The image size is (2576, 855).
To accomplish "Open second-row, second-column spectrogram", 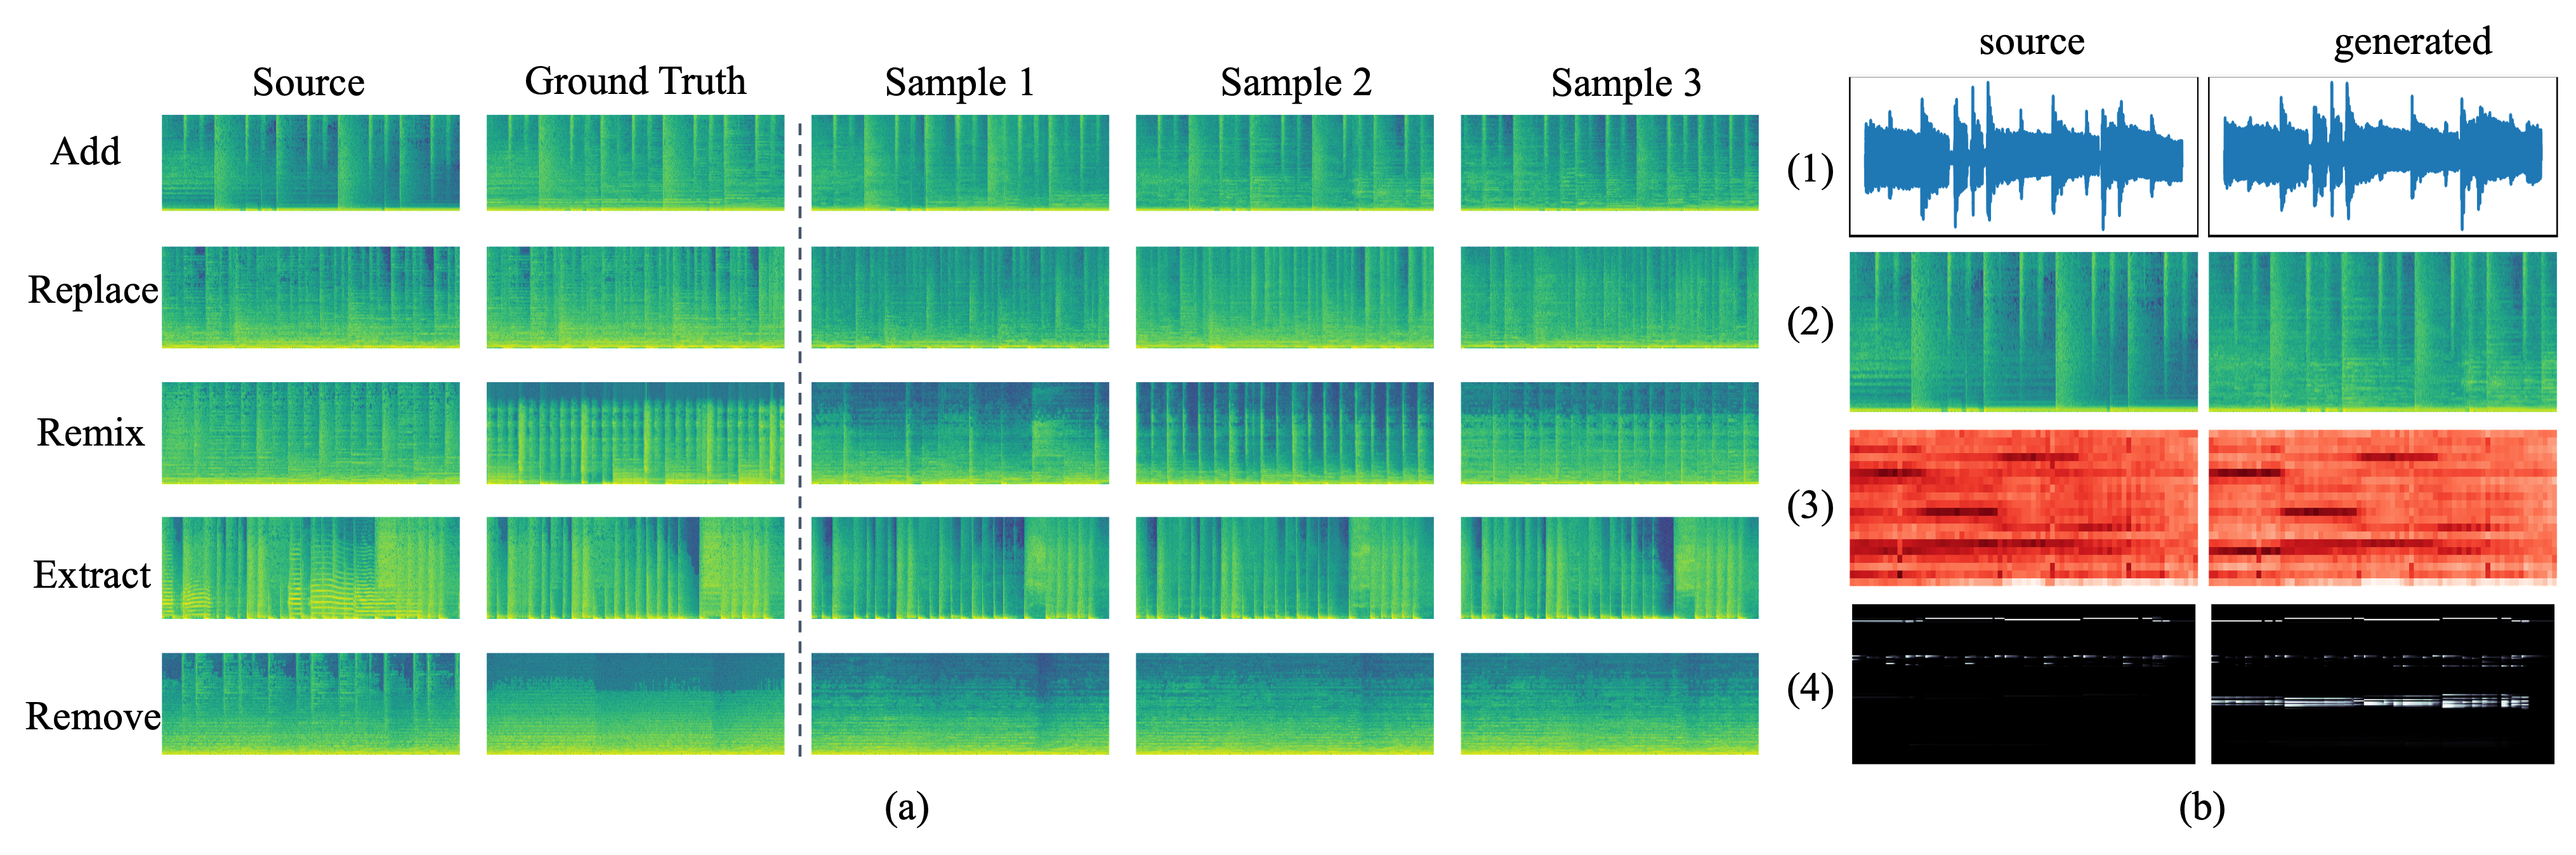I will click(635, 297).
